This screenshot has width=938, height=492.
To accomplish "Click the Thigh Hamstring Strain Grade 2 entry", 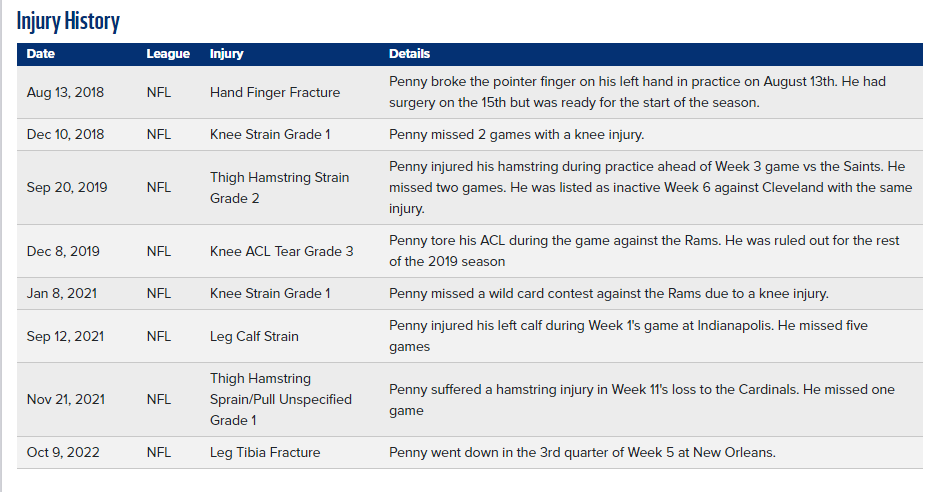I will [280, 187].
